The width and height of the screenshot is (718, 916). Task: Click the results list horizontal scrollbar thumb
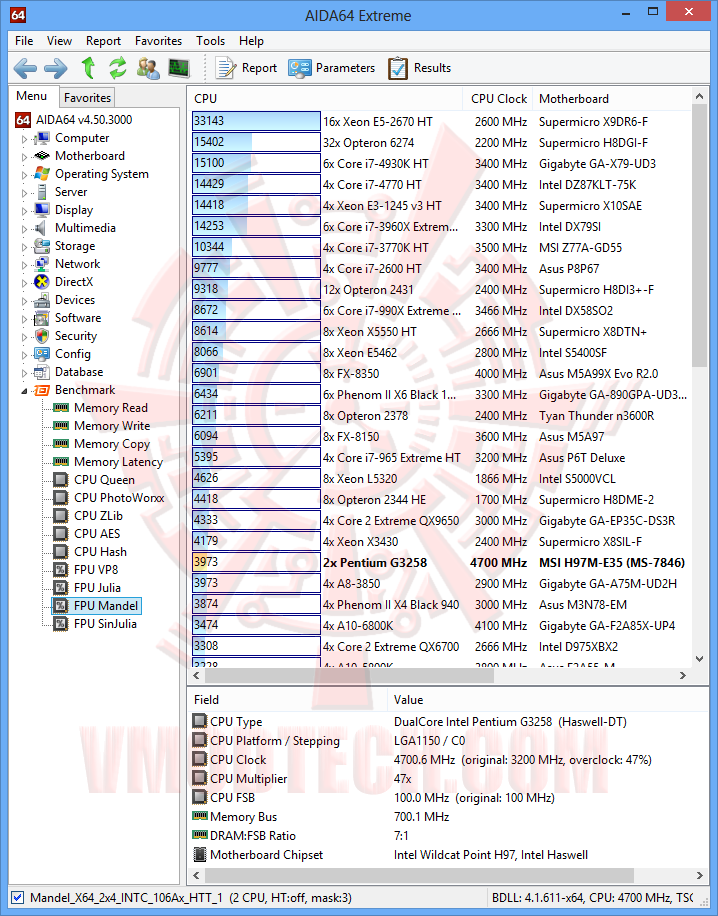(349, 675)
